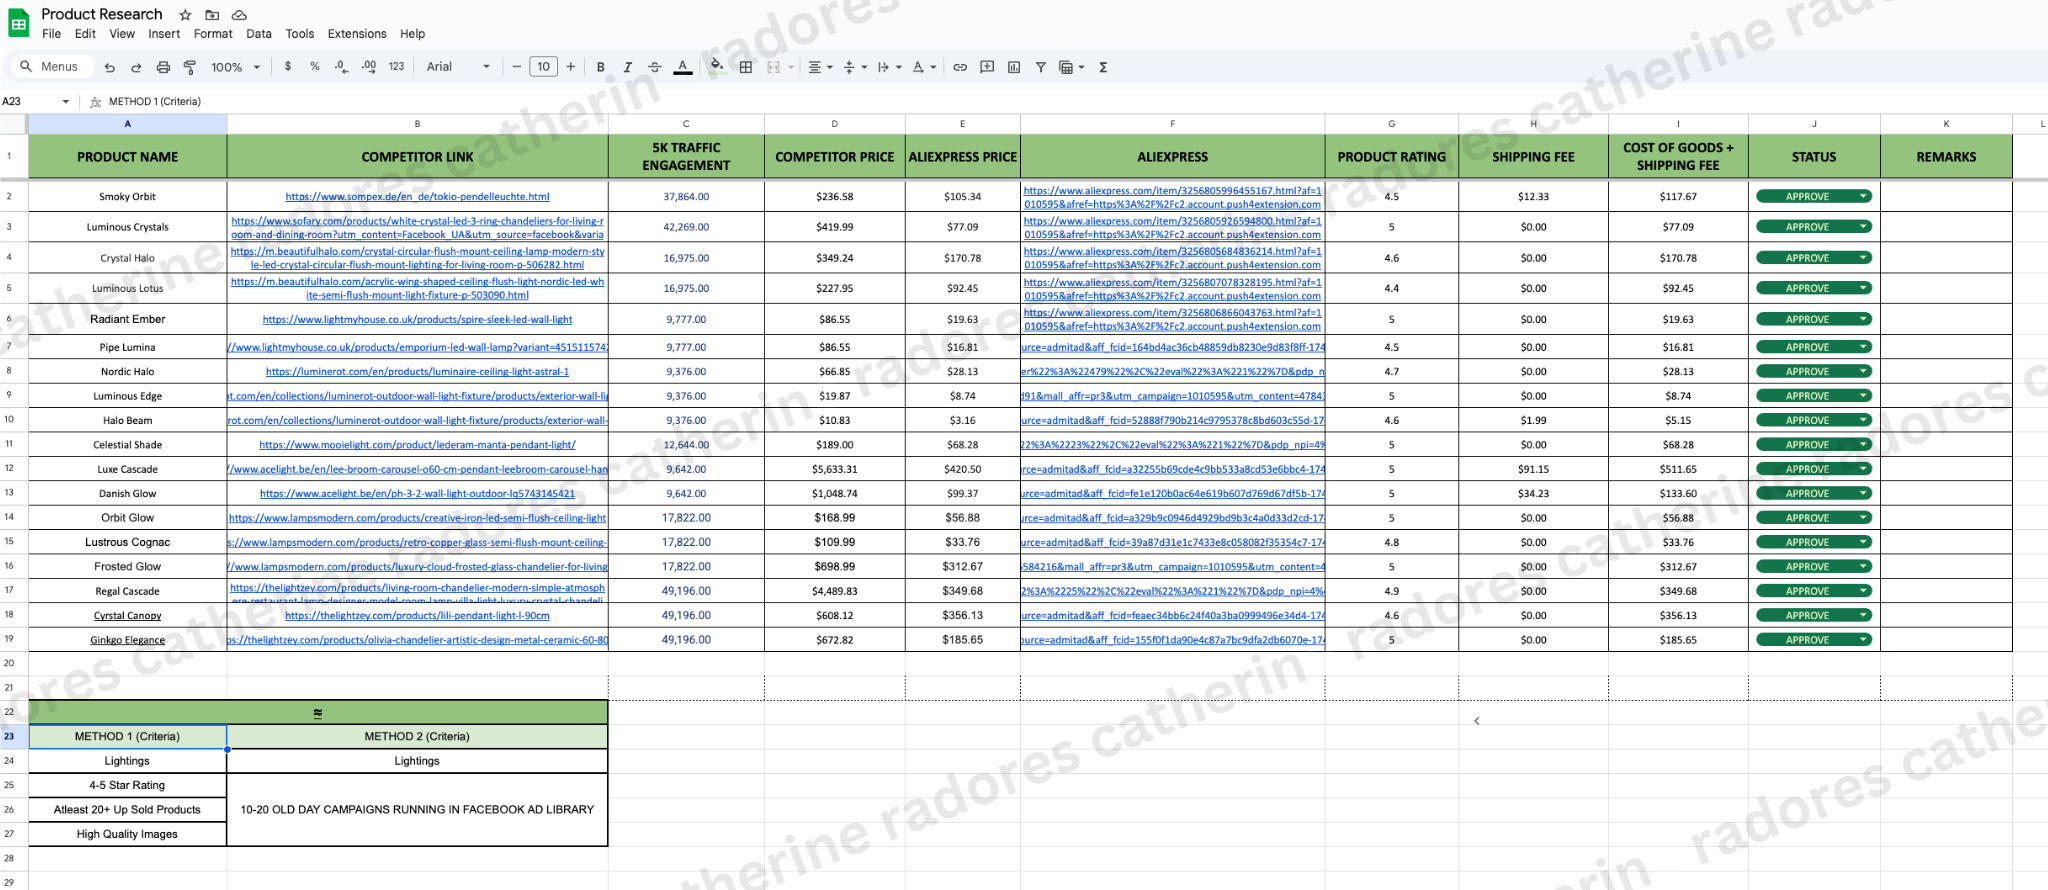The height and width of the screenshot is (890, 2048).
Task: Open the text color picker
Action: point(683,67)
